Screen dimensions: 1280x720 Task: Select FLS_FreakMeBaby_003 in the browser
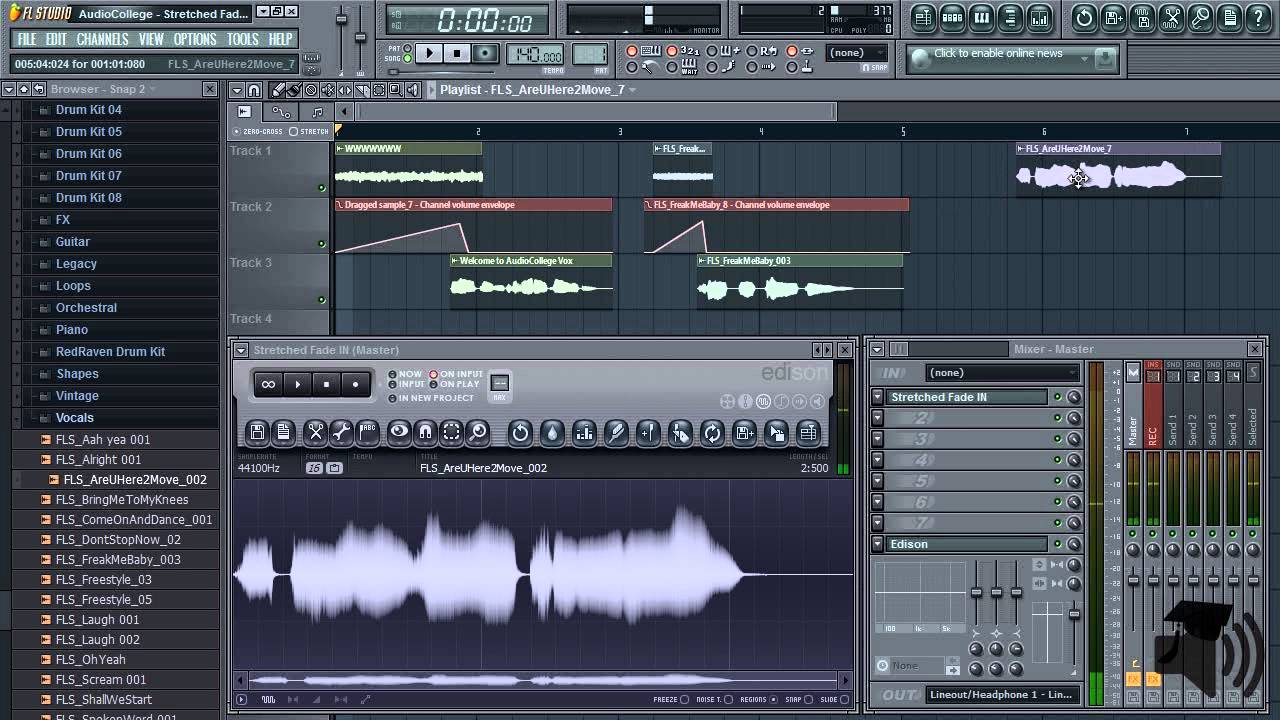(118, 559)
